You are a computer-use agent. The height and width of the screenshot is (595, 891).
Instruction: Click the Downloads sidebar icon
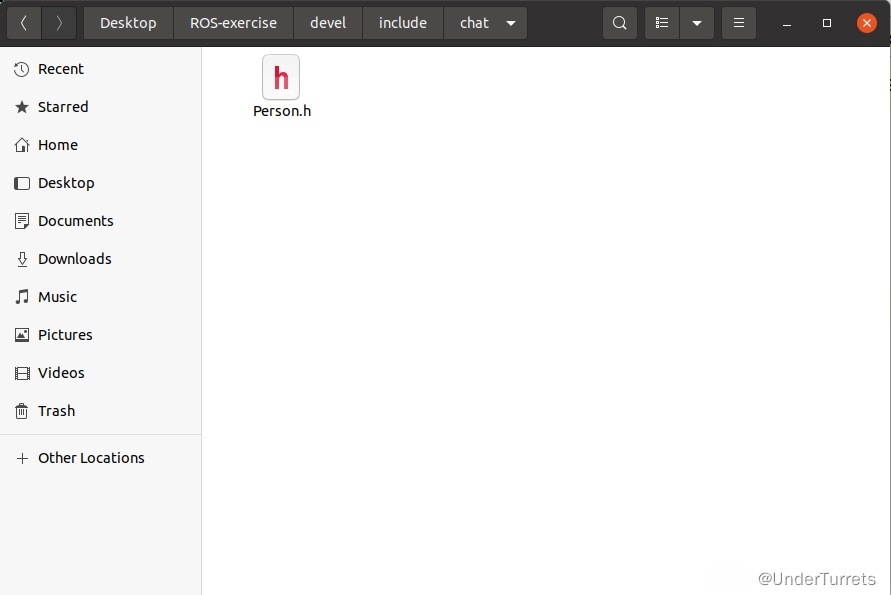22,259
